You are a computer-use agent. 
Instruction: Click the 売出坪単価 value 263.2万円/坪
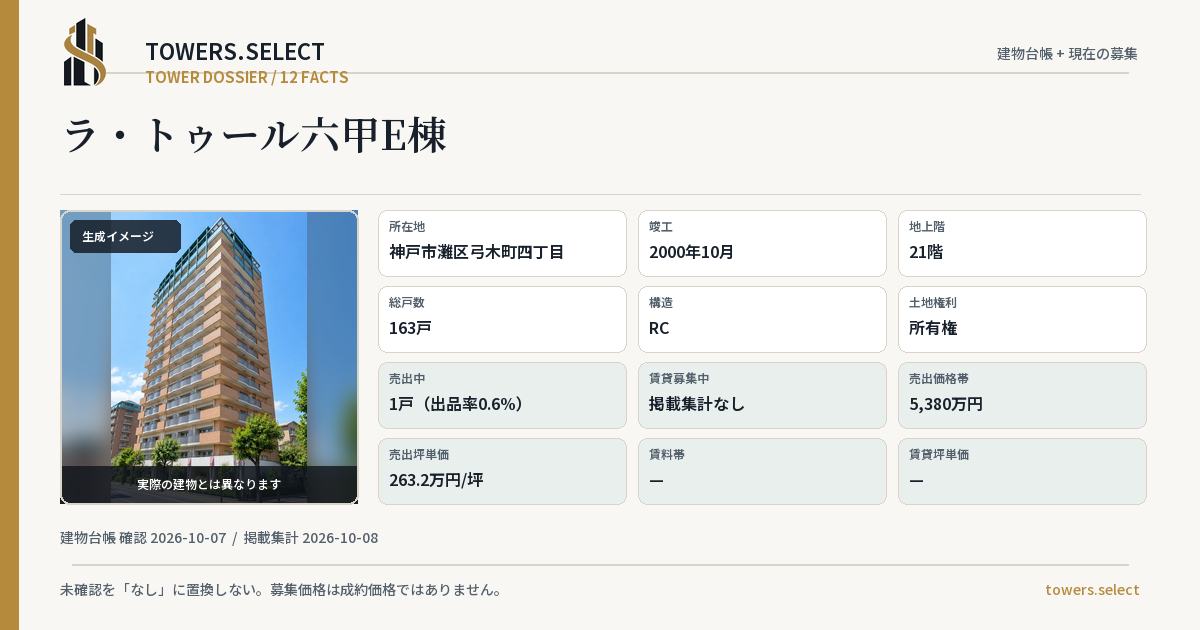[436, 480]
